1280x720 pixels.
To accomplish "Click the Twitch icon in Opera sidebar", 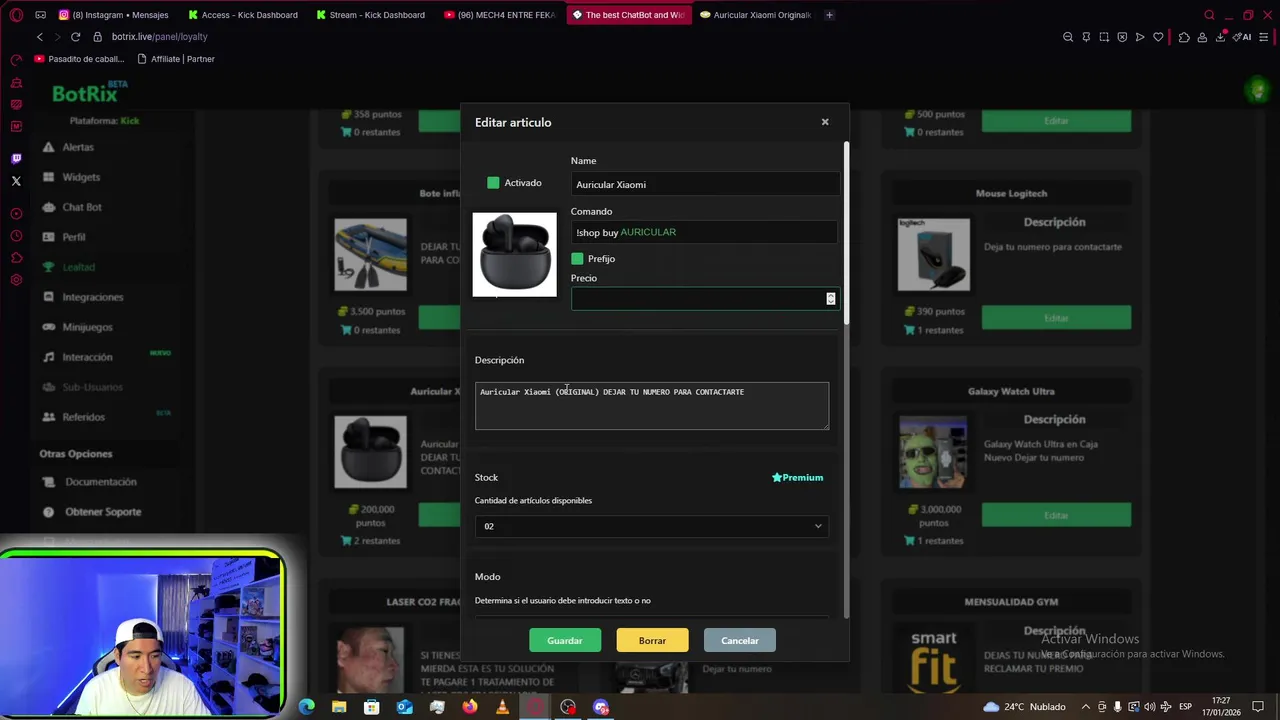I will pyautogui.click(x=16, y=159).
